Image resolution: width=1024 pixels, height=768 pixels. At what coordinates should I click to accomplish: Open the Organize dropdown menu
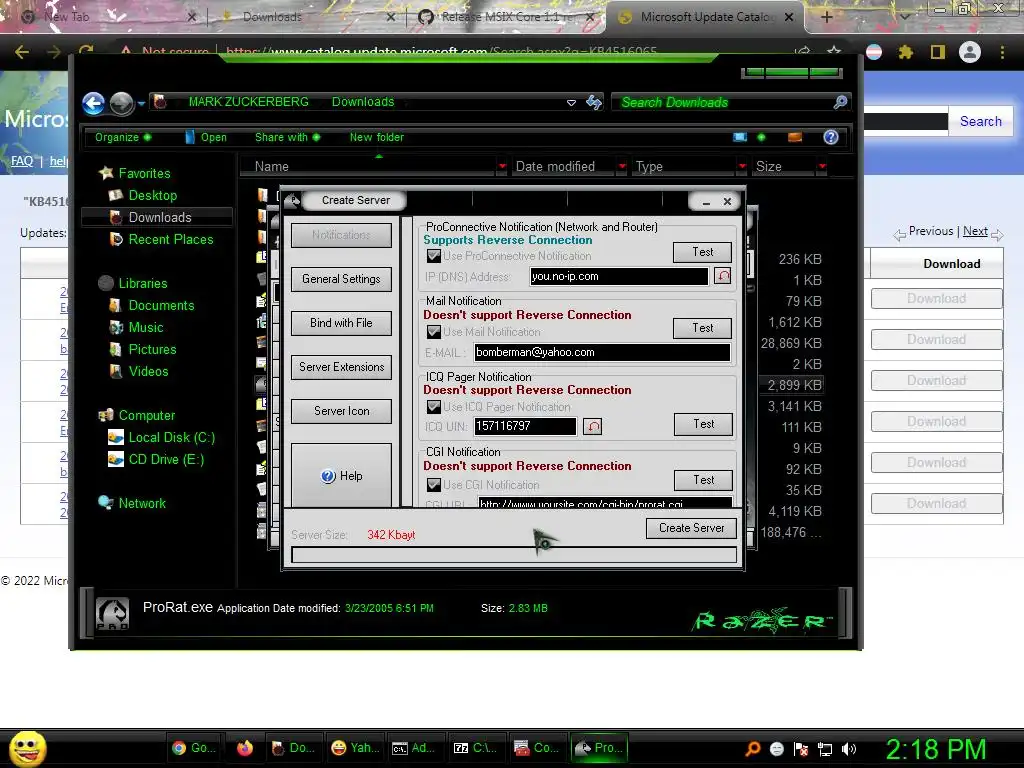pyautogui.click(x=123, y=137)
